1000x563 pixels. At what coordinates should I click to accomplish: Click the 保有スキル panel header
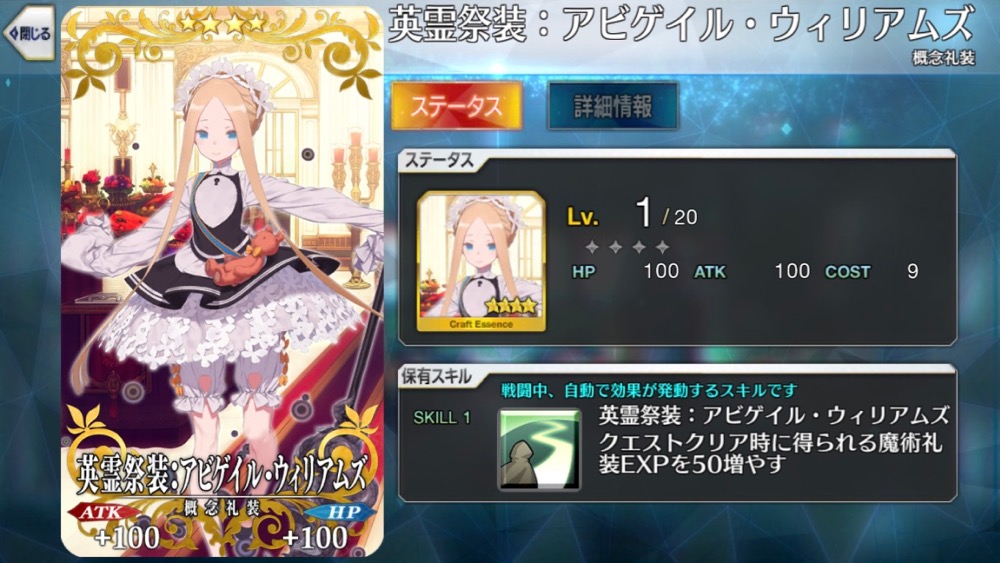436,377
